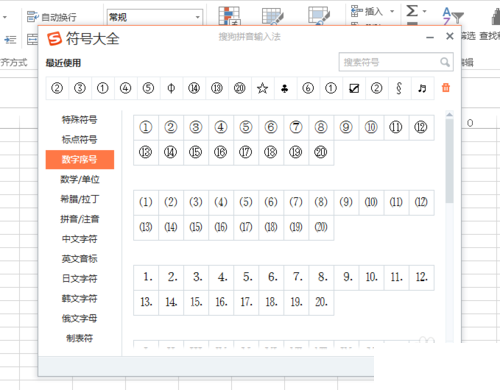Open the 标点符号 category

pos(80,139)
